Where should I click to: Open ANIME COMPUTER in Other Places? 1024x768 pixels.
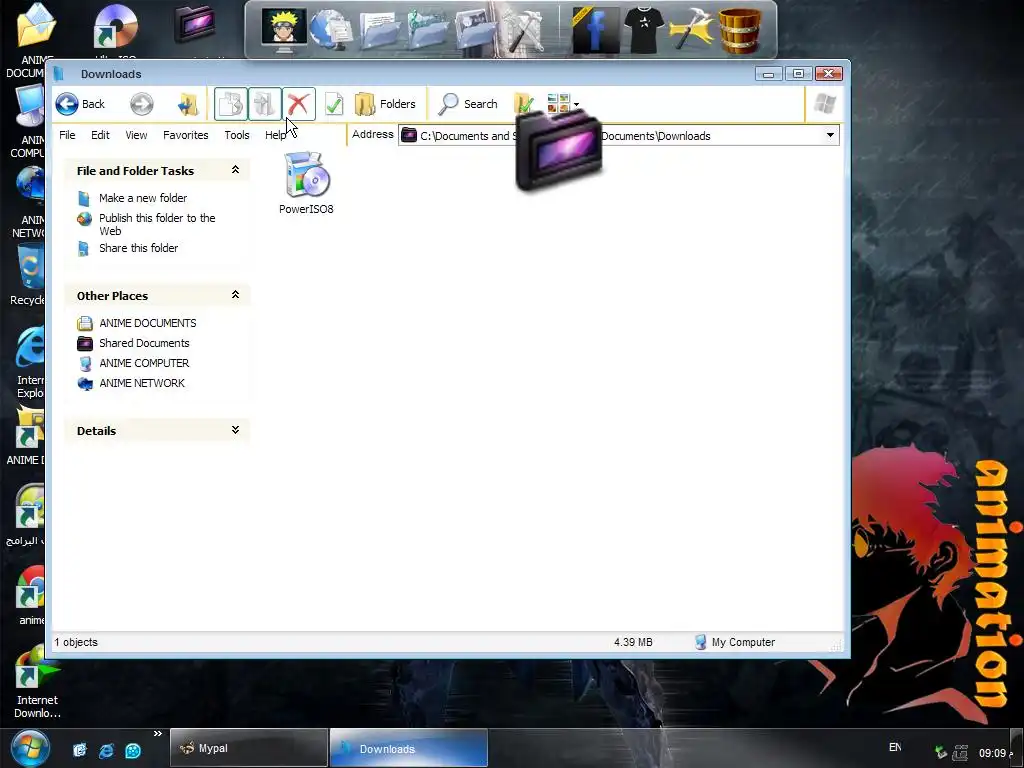(x=144, y=363)
